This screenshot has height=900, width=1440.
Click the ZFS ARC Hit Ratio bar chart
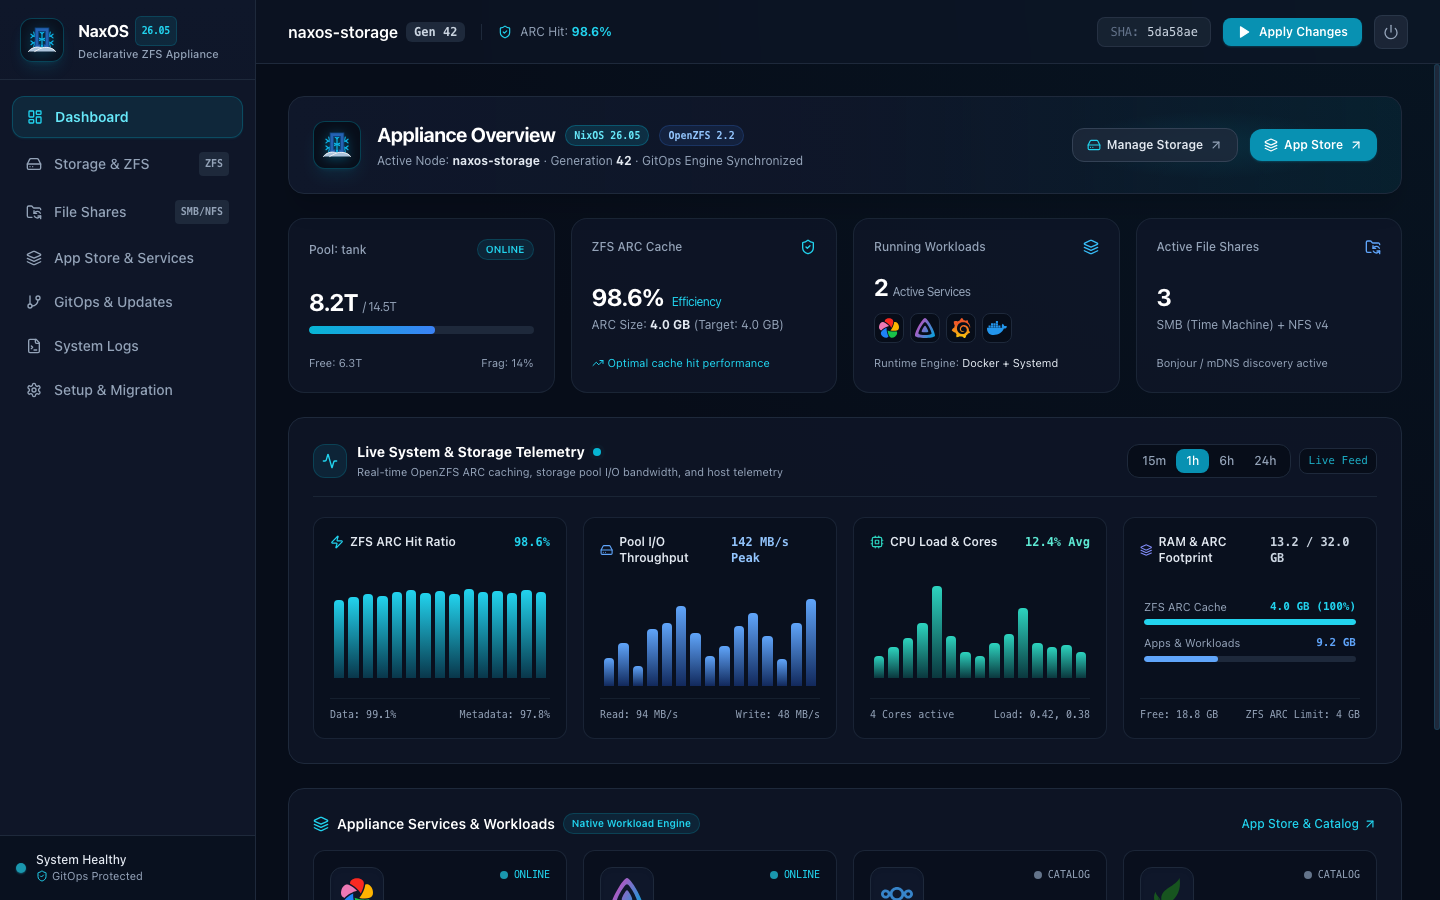(x=440, y=633)
